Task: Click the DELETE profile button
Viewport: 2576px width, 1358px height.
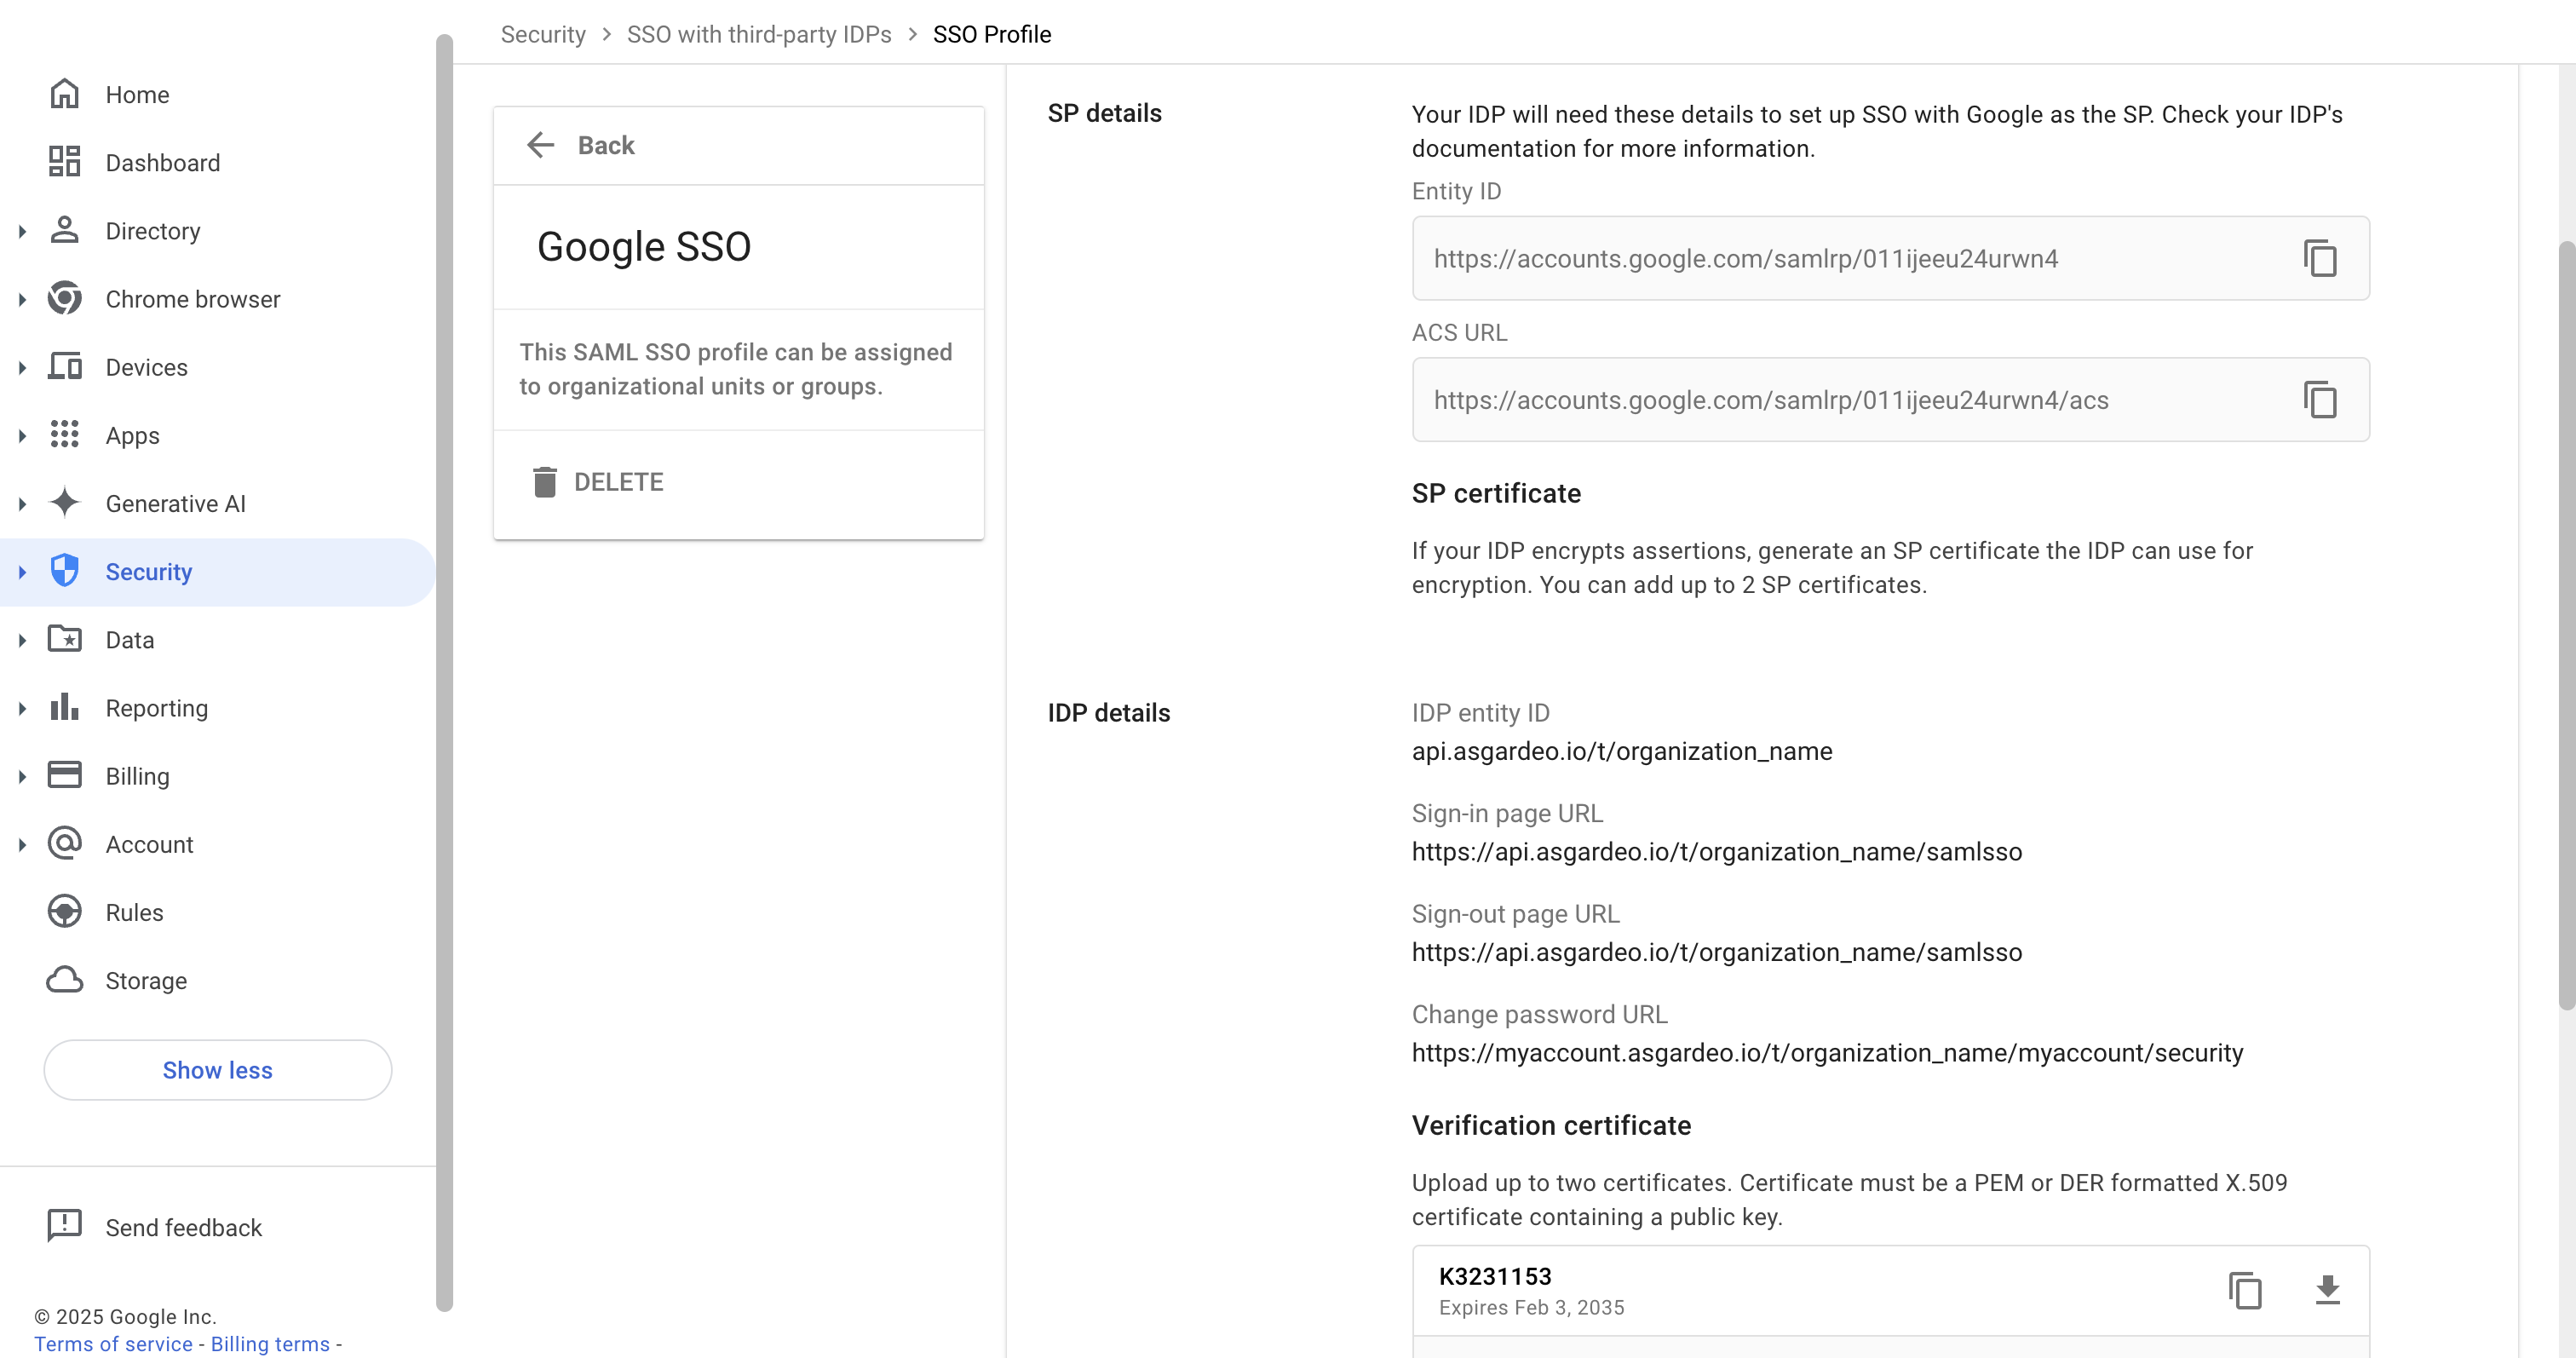Action: (597, 481)
